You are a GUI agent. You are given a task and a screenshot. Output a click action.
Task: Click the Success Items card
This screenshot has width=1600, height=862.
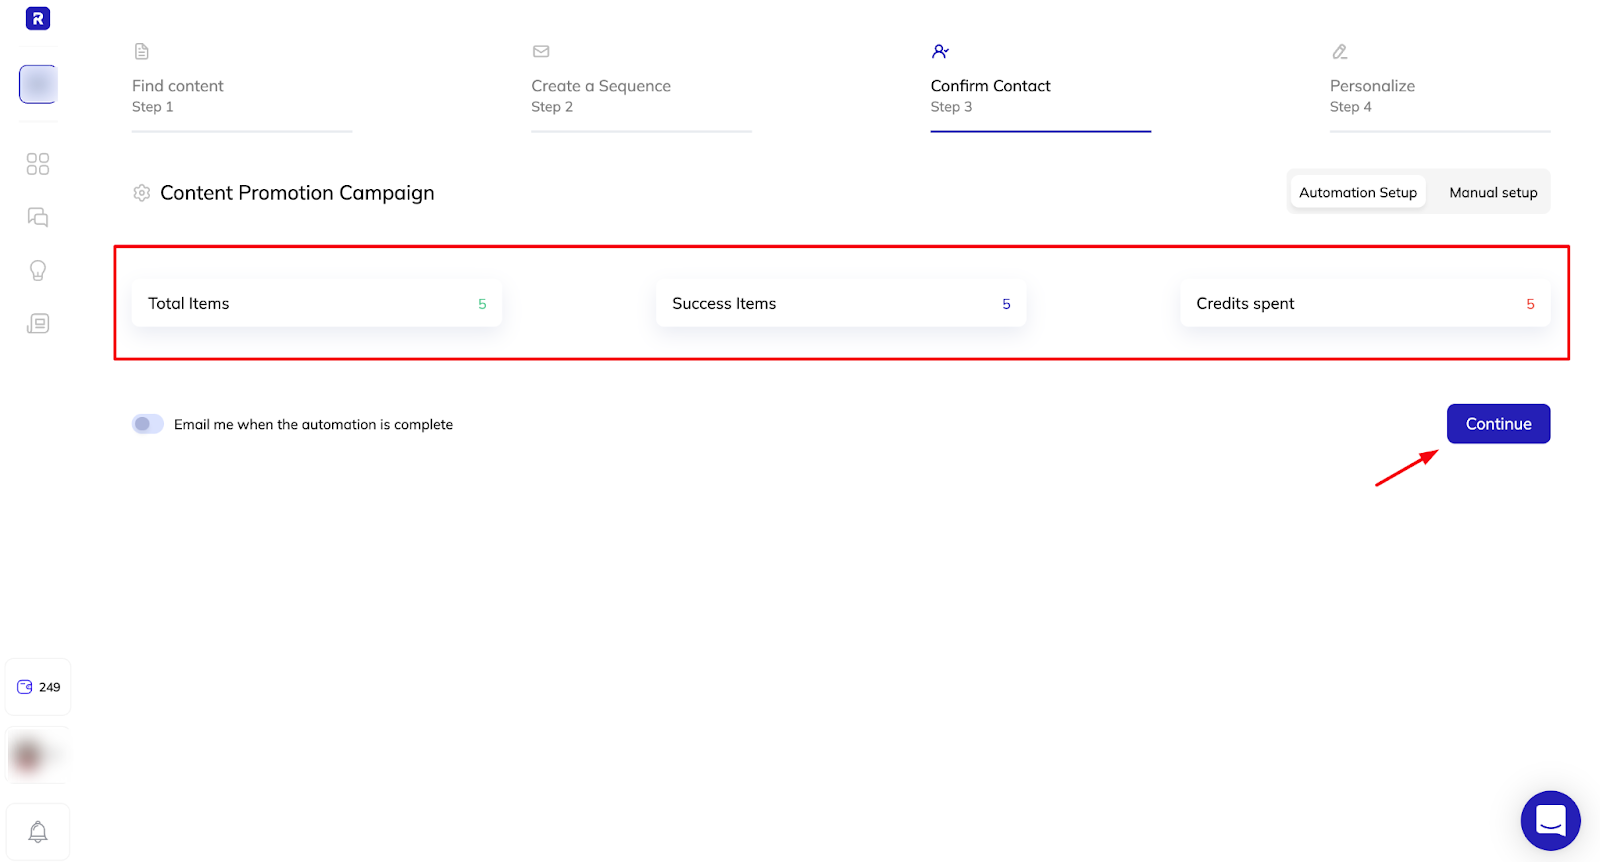tap(841, 303)
